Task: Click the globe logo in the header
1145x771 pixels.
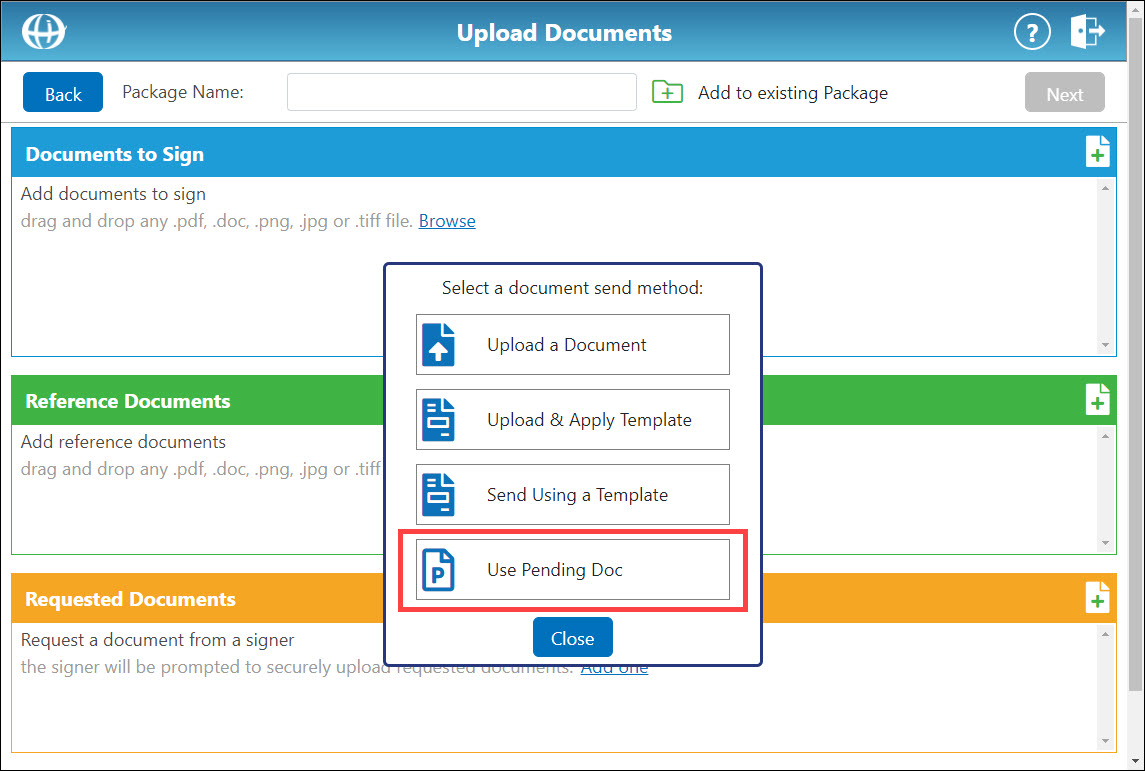Action: [x=44, y=31]
